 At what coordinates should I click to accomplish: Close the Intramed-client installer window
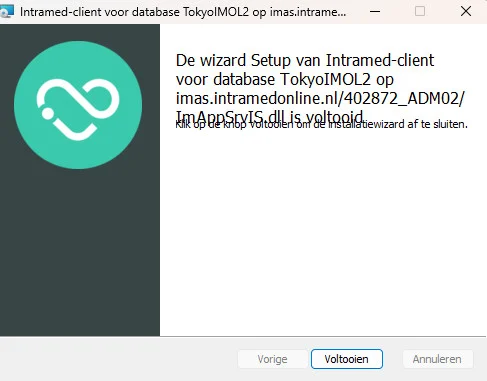(466, 11)
